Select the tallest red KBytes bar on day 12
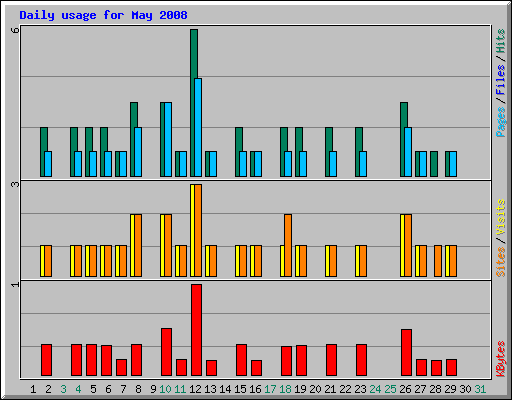The image size is (512, 400). pyautogui.click(x=196, y=330)
